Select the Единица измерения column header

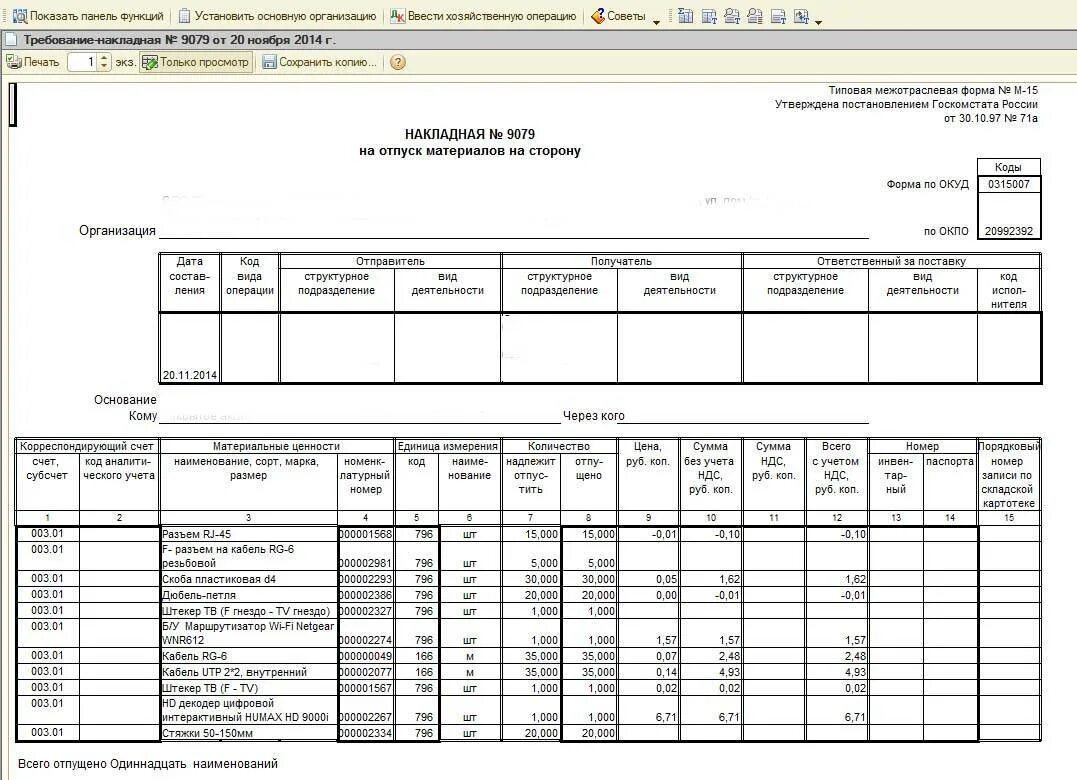pos(448,446)
